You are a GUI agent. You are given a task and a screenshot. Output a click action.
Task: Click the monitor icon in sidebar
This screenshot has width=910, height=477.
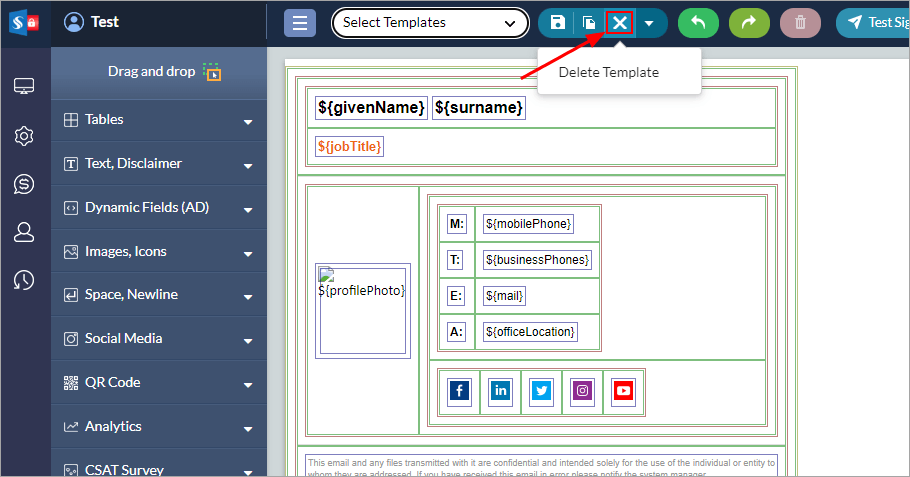tap(25, 87)
